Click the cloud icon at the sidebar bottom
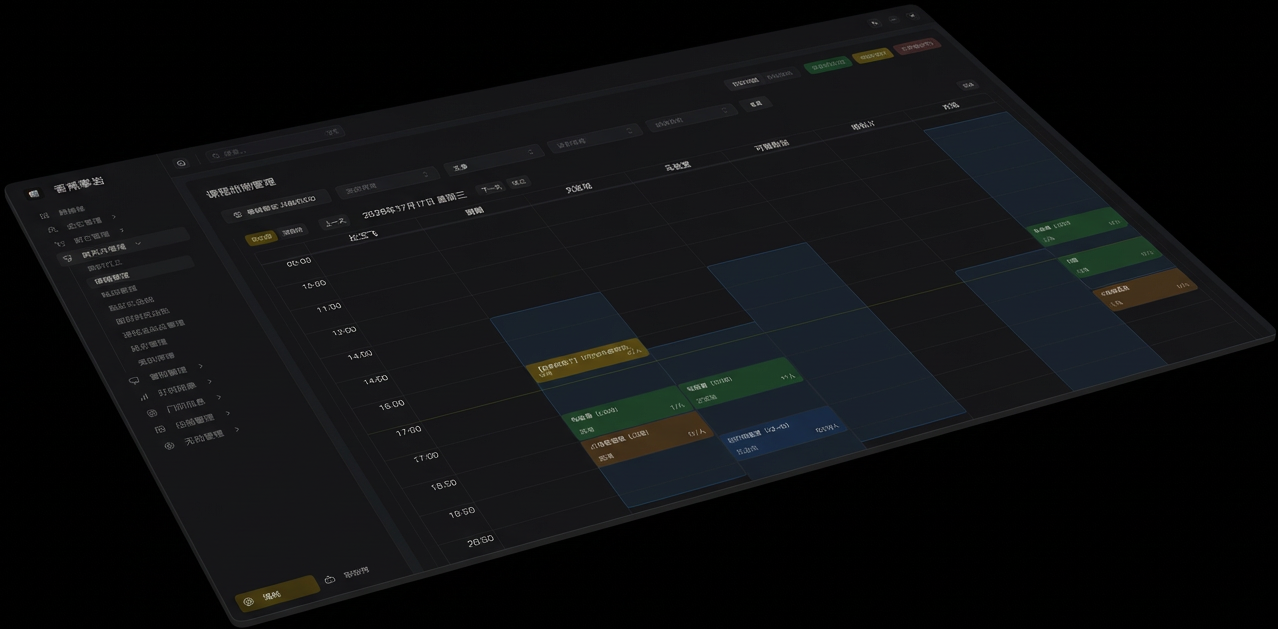This screenshot has height=629, width=1278. pyautogui.click(x=330, y=579)
